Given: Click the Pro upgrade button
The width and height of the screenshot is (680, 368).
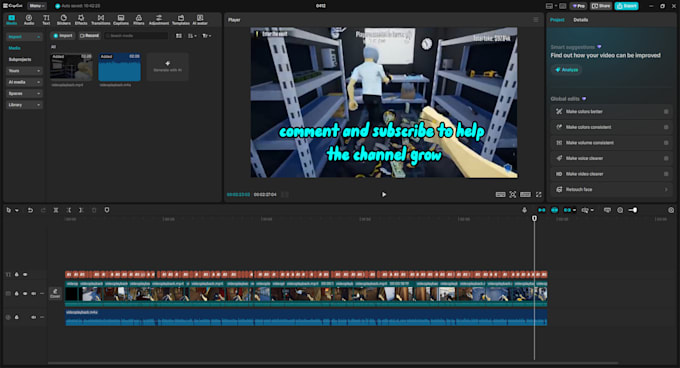Looking at the screenshot, I should click(x=579, y=6).
